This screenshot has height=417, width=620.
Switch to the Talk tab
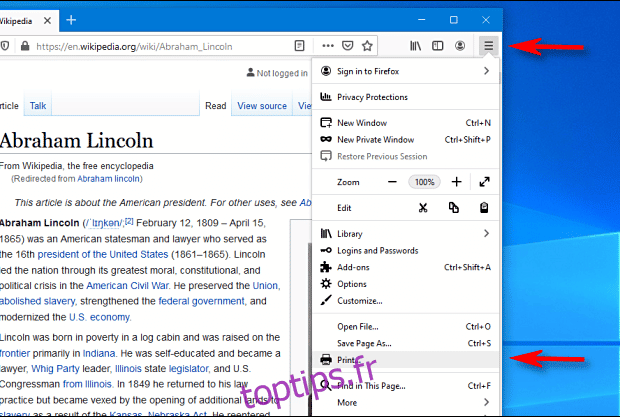(38, 106)
